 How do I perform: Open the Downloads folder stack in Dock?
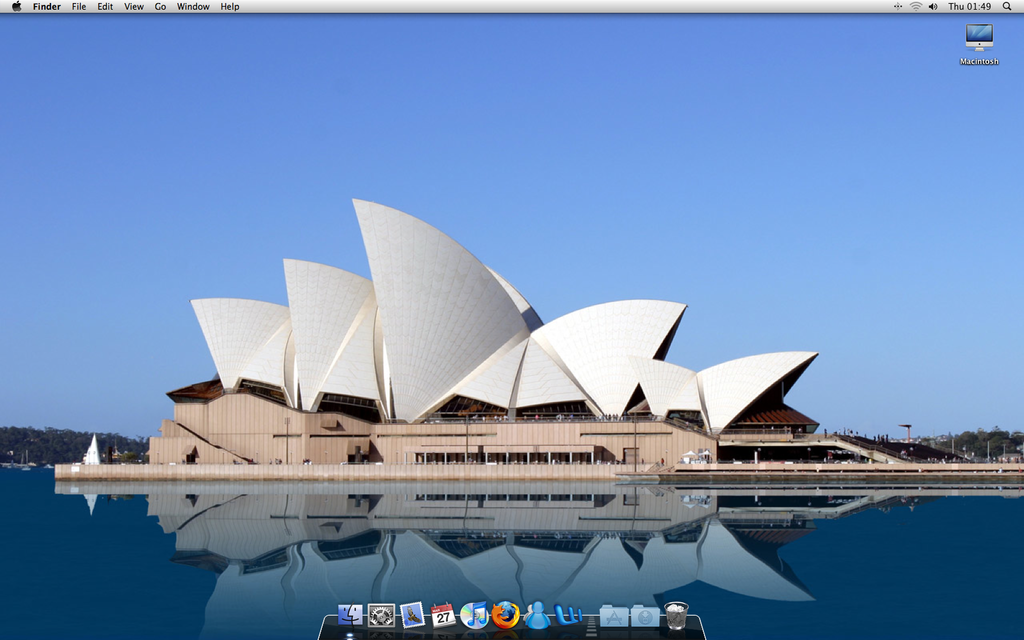[x=645, y=616]
